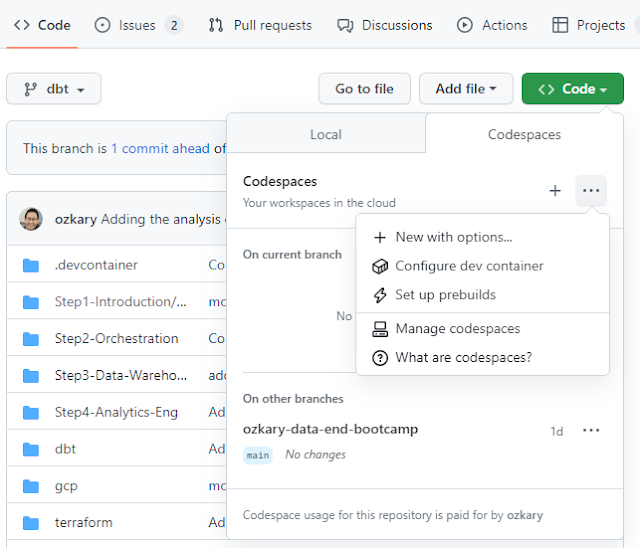Select Configure dev container

tap(482, 266)
